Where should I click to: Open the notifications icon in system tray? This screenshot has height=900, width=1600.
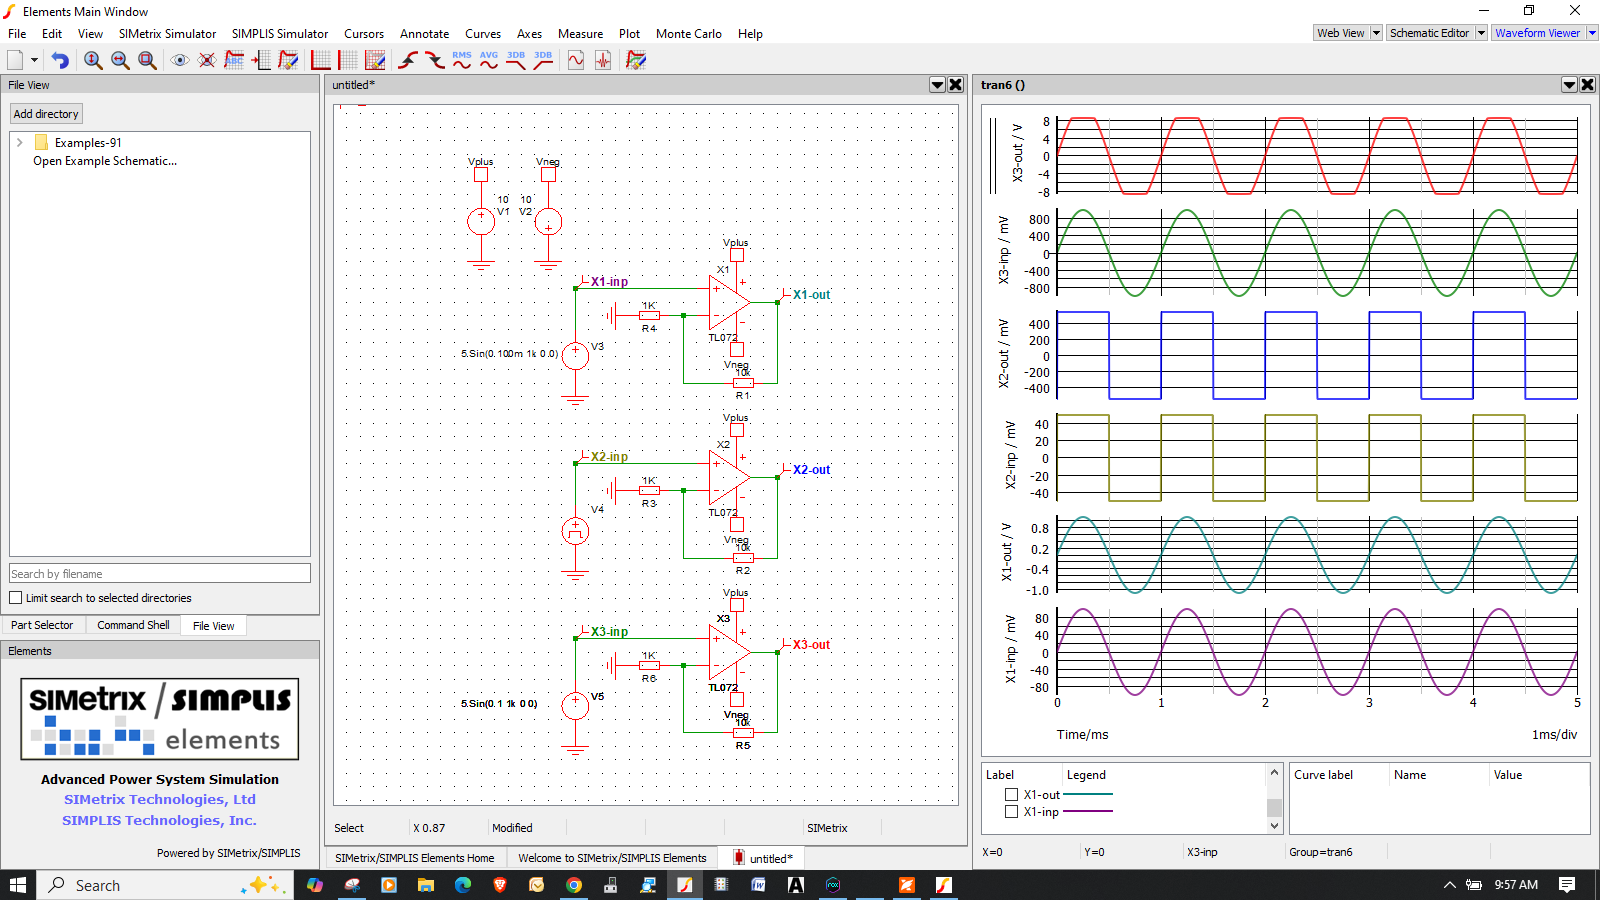(1567, 885)
